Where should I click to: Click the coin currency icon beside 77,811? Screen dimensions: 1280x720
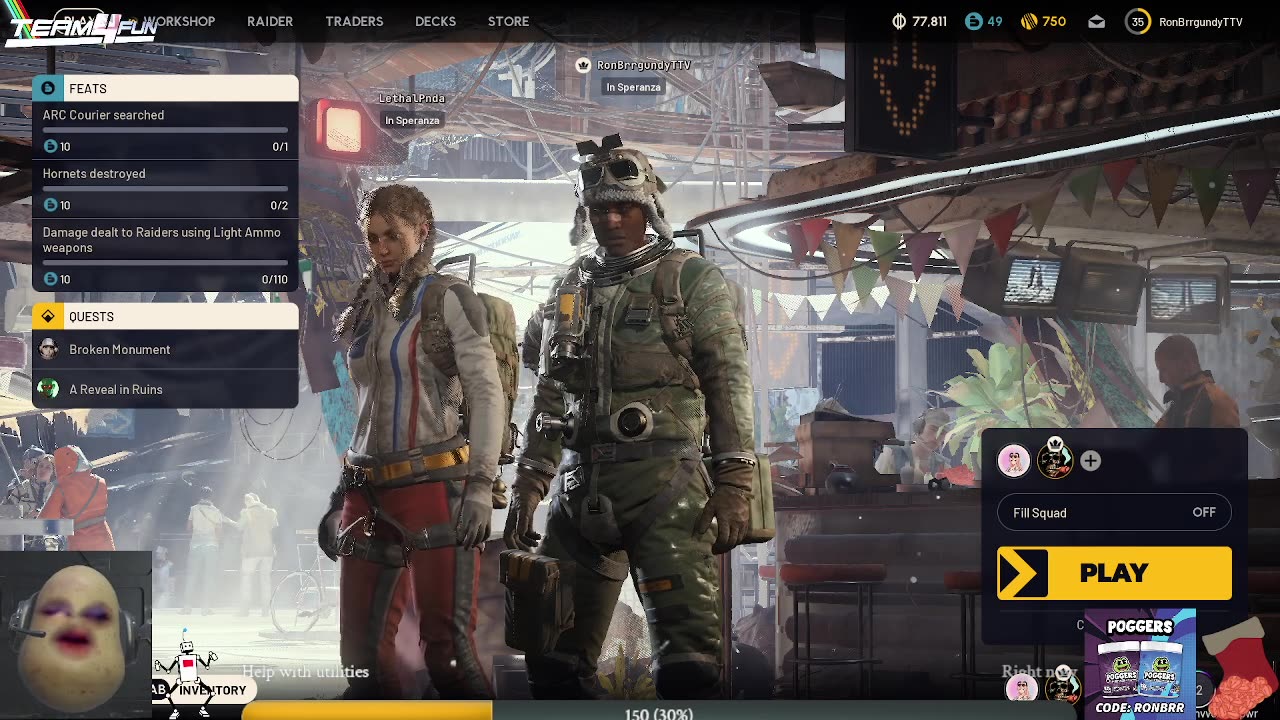click(x=899, y=21)
